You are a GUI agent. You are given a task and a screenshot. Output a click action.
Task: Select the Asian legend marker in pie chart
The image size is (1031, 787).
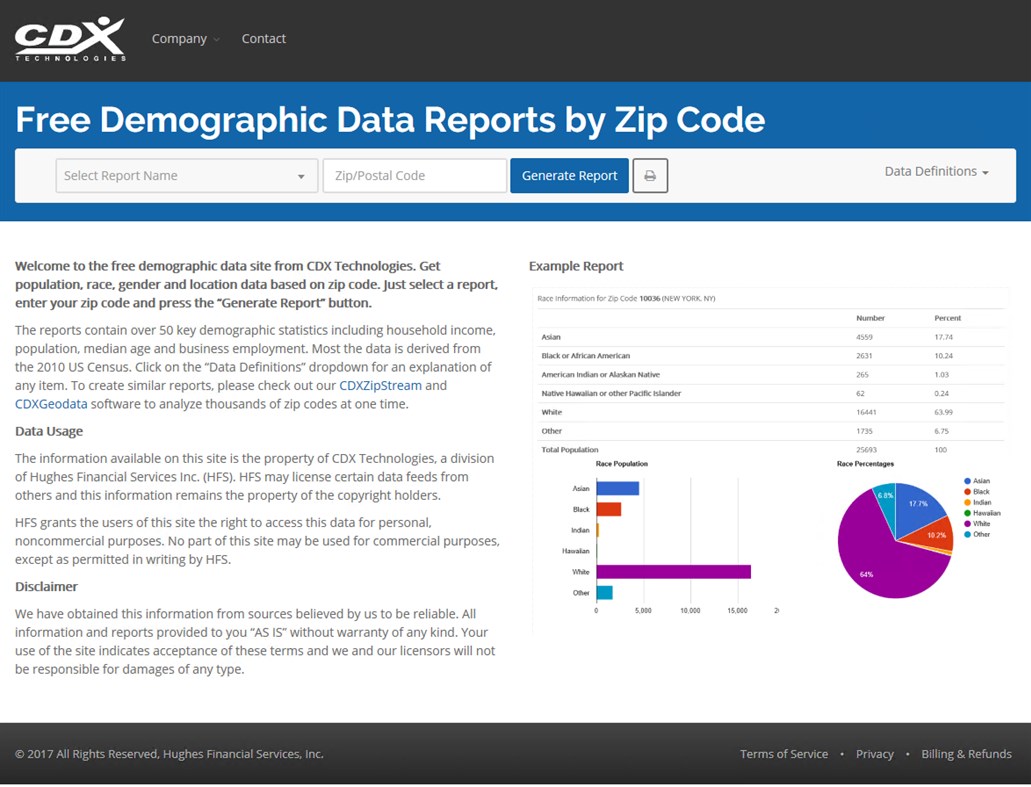(x=966, y=481)
